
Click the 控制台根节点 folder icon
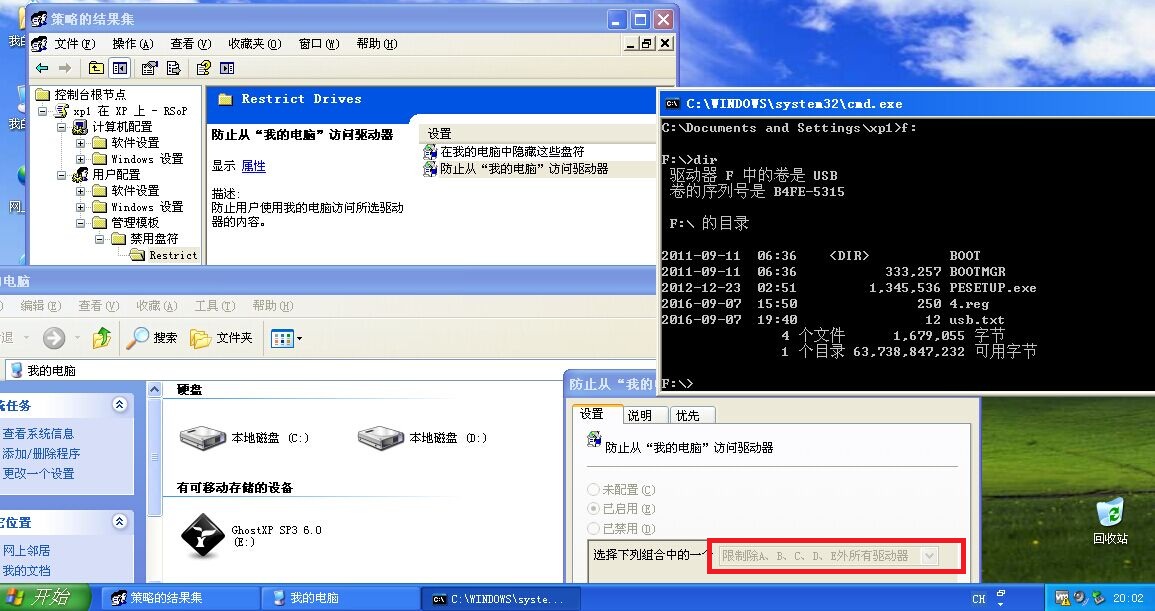43,94
